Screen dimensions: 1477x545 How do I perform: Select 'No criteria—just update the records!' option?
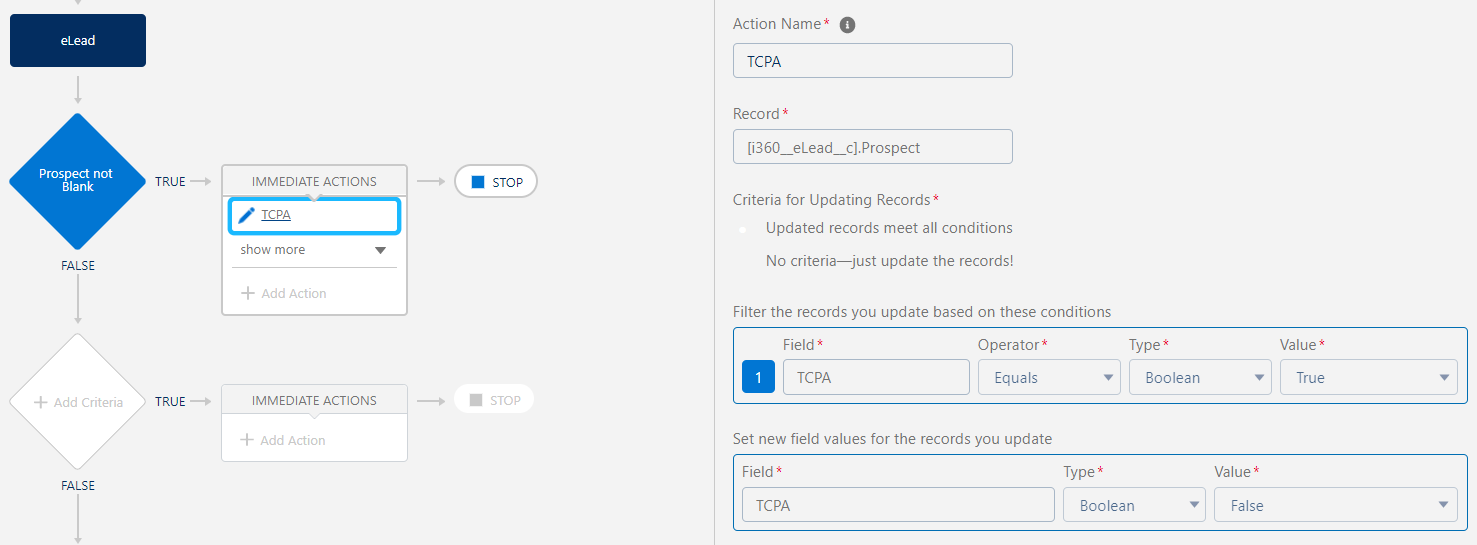[x=889, y=261]
